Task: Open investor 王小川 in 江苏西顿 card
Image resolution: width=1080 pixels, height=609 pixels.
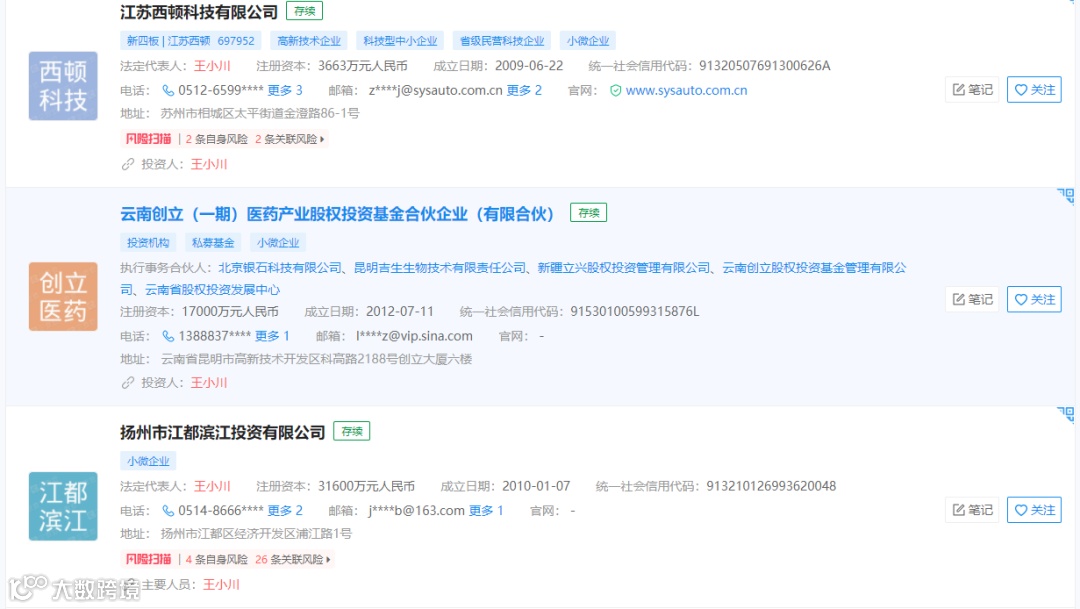Action: coord(209,164)
